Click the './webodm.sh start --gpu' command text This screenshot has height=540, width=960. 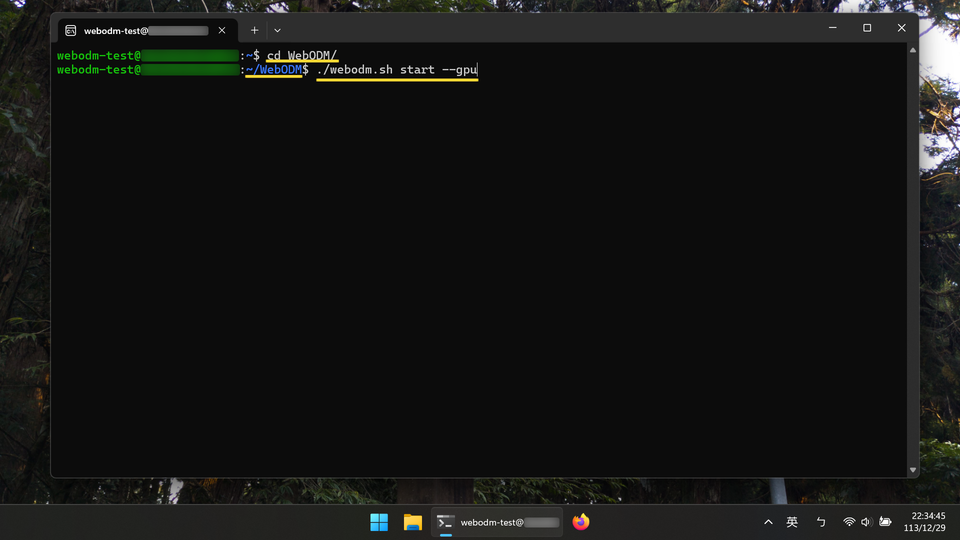pos(397,70)
